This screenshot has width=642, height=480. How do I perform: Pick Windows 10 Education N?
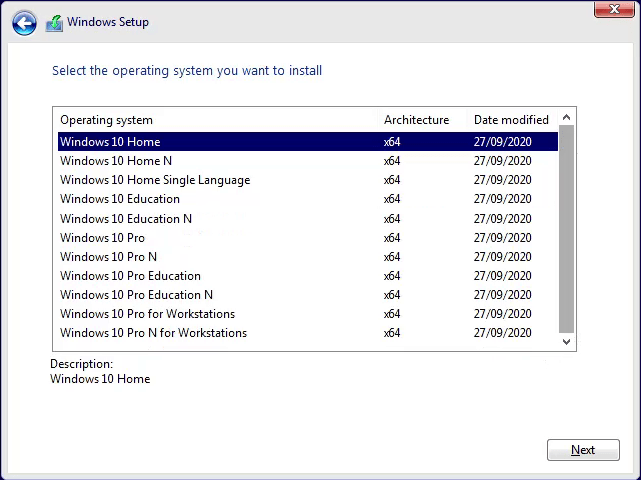(307, 218)
